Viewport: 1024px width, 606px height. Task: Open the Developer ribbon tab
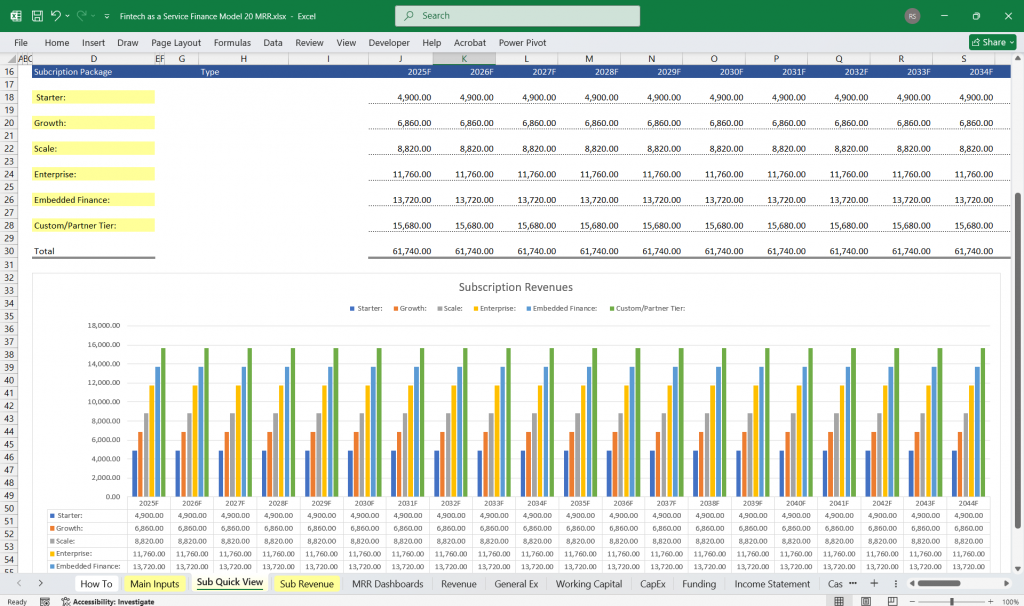[388, 42]
